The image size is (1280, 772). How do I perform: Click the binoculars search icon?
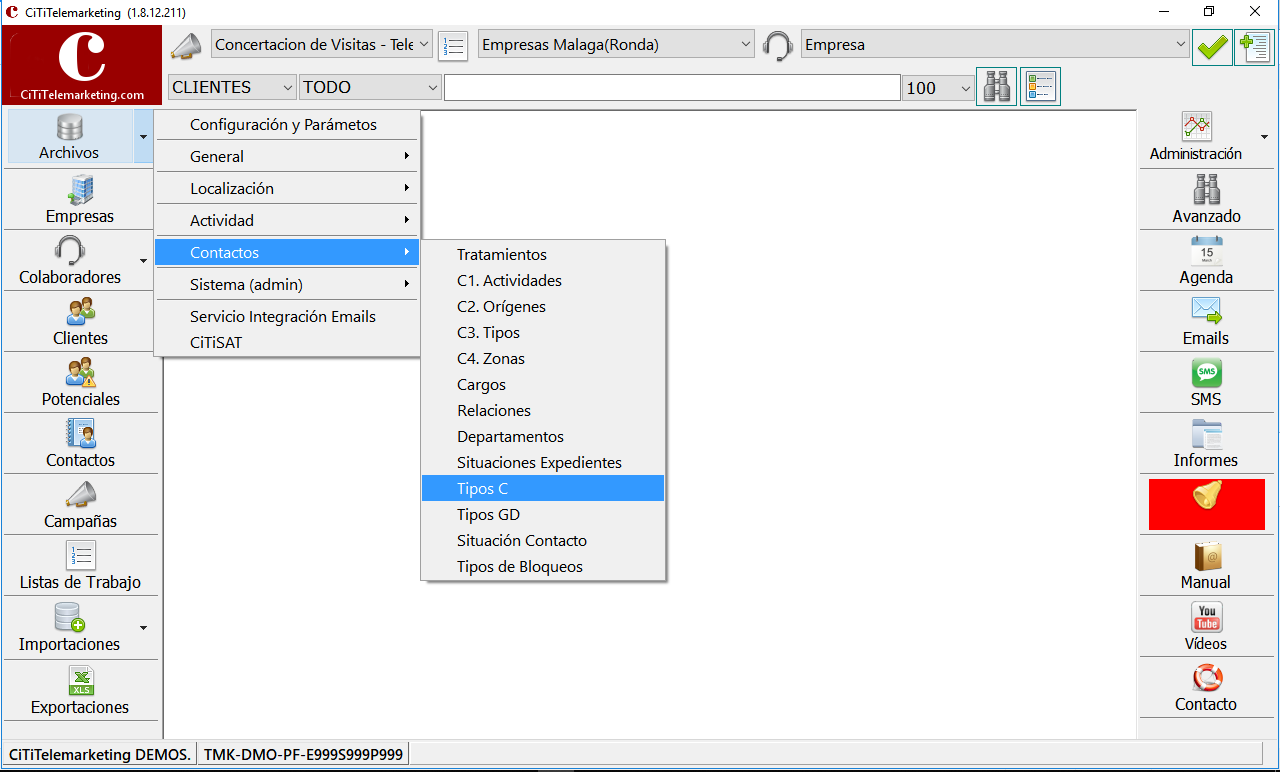996,87
